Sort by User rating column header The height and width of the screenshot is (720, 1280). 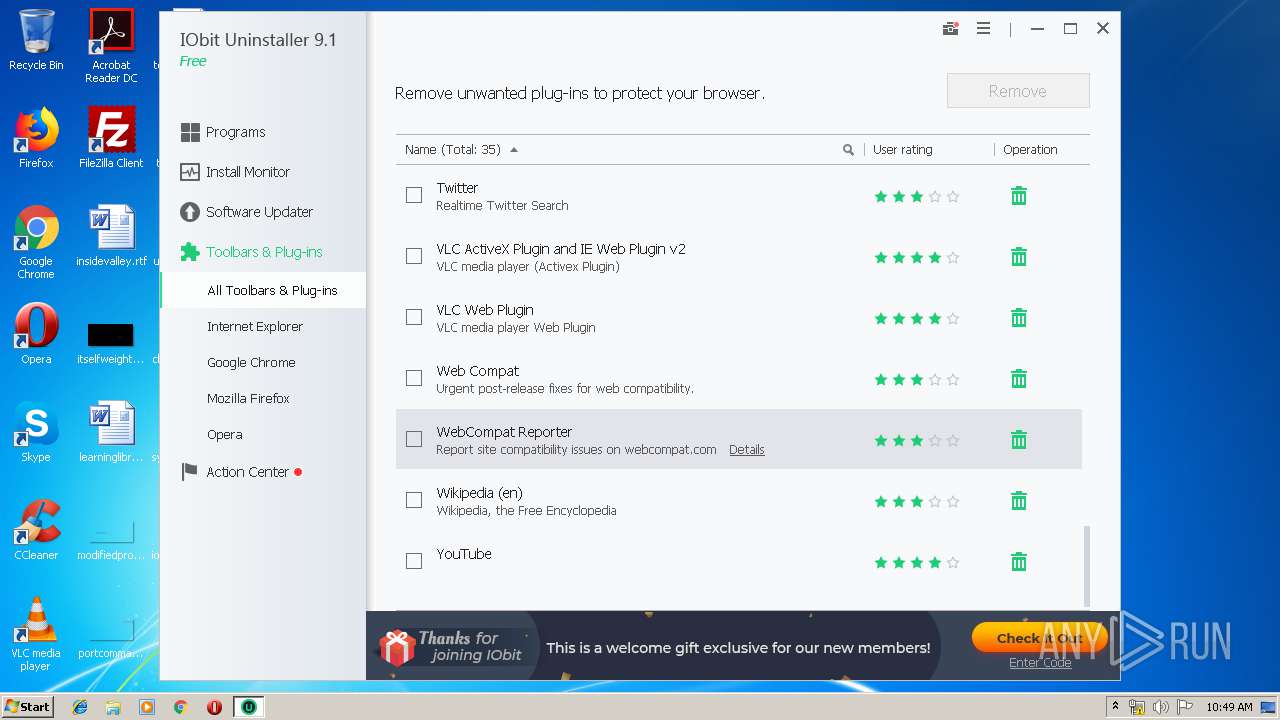[902, 150]
